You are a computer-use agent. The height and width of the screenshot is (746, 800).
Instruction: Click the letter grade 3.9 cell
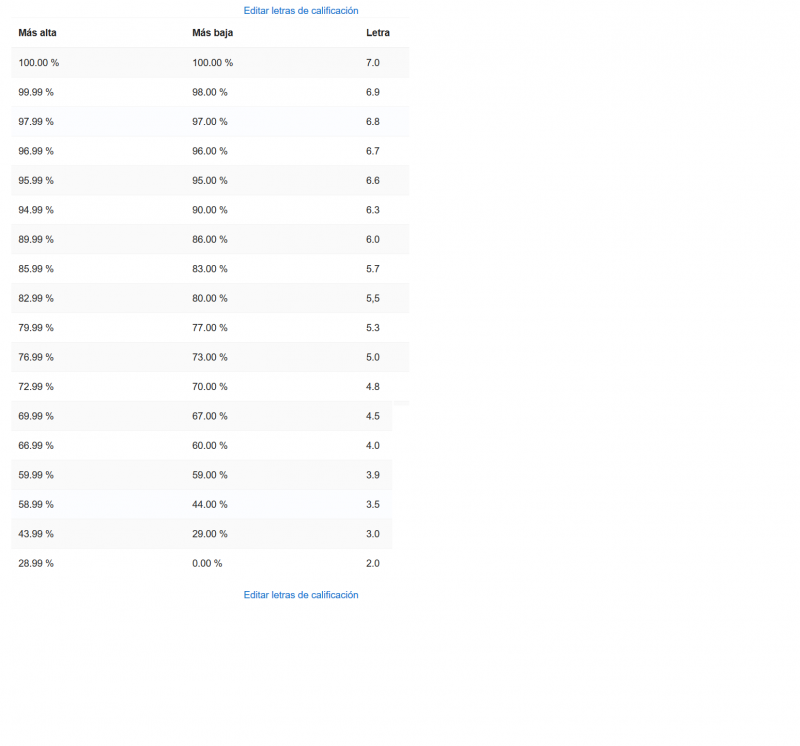coord(373,475)
